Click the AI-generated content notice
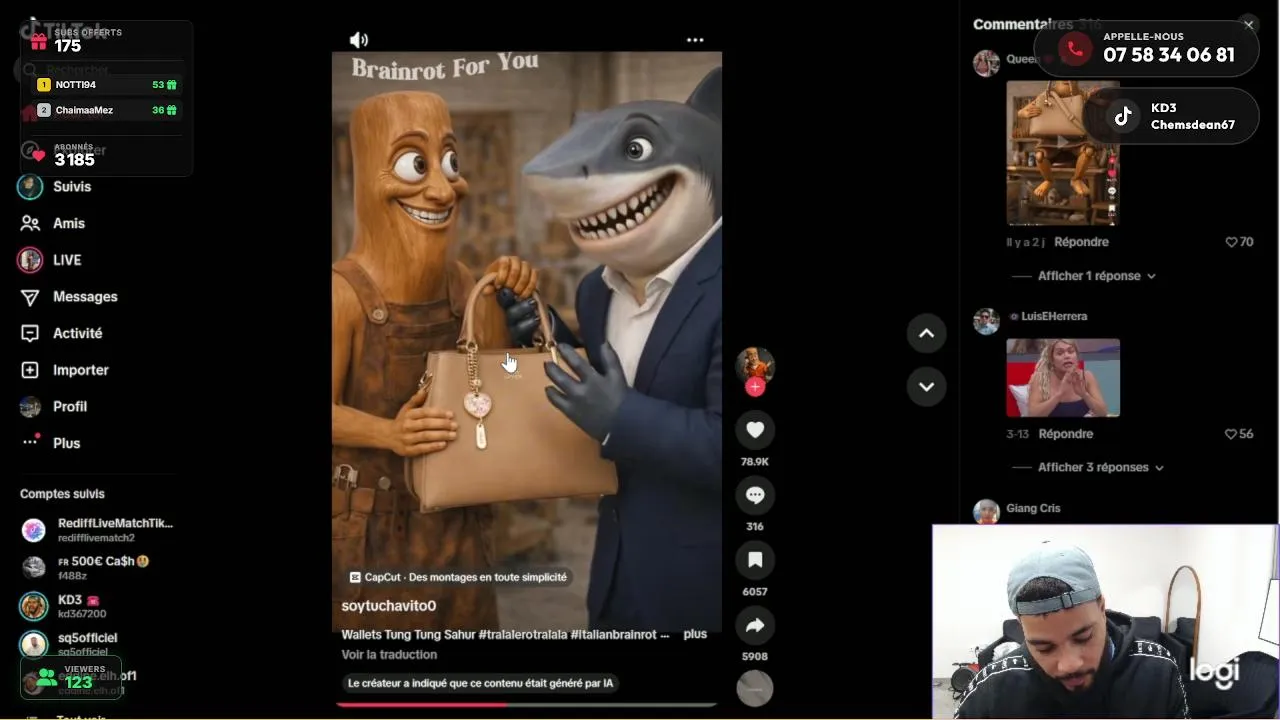 point(480,683)
